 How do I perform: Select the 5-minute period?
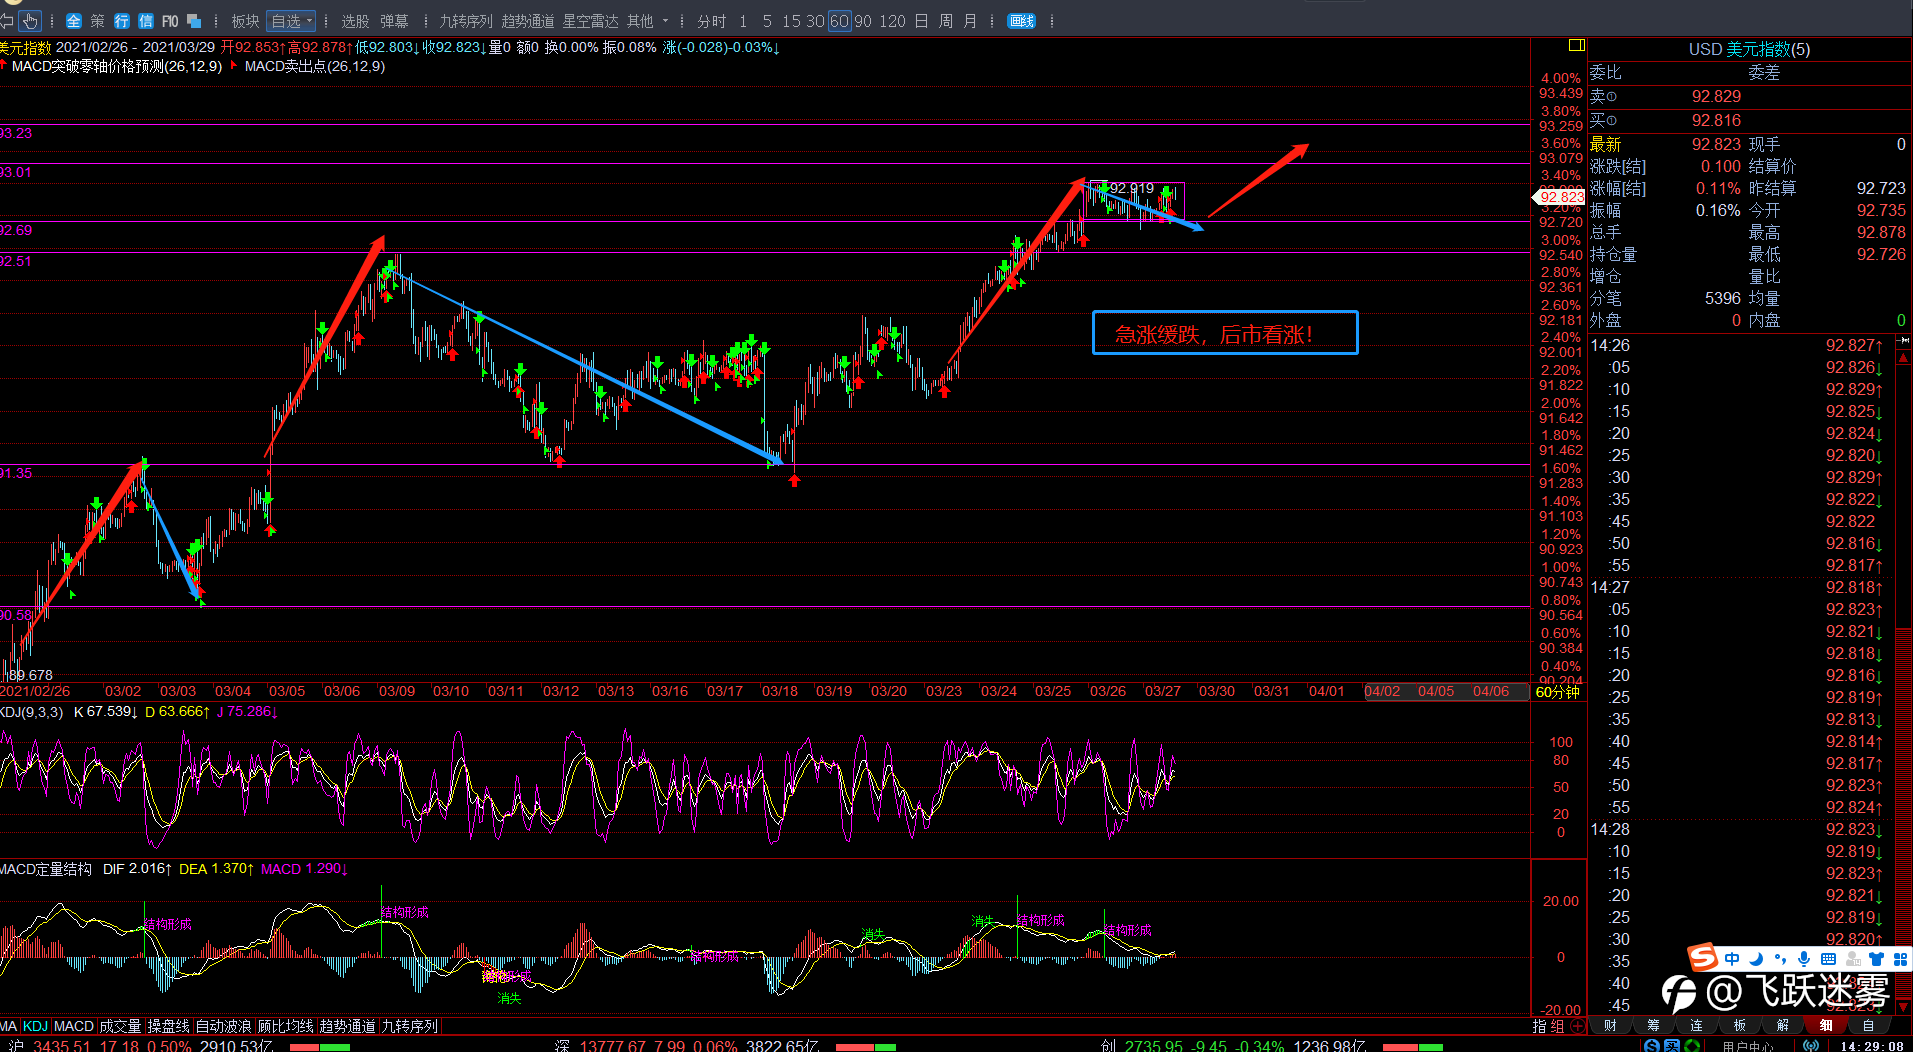point(767,20)
